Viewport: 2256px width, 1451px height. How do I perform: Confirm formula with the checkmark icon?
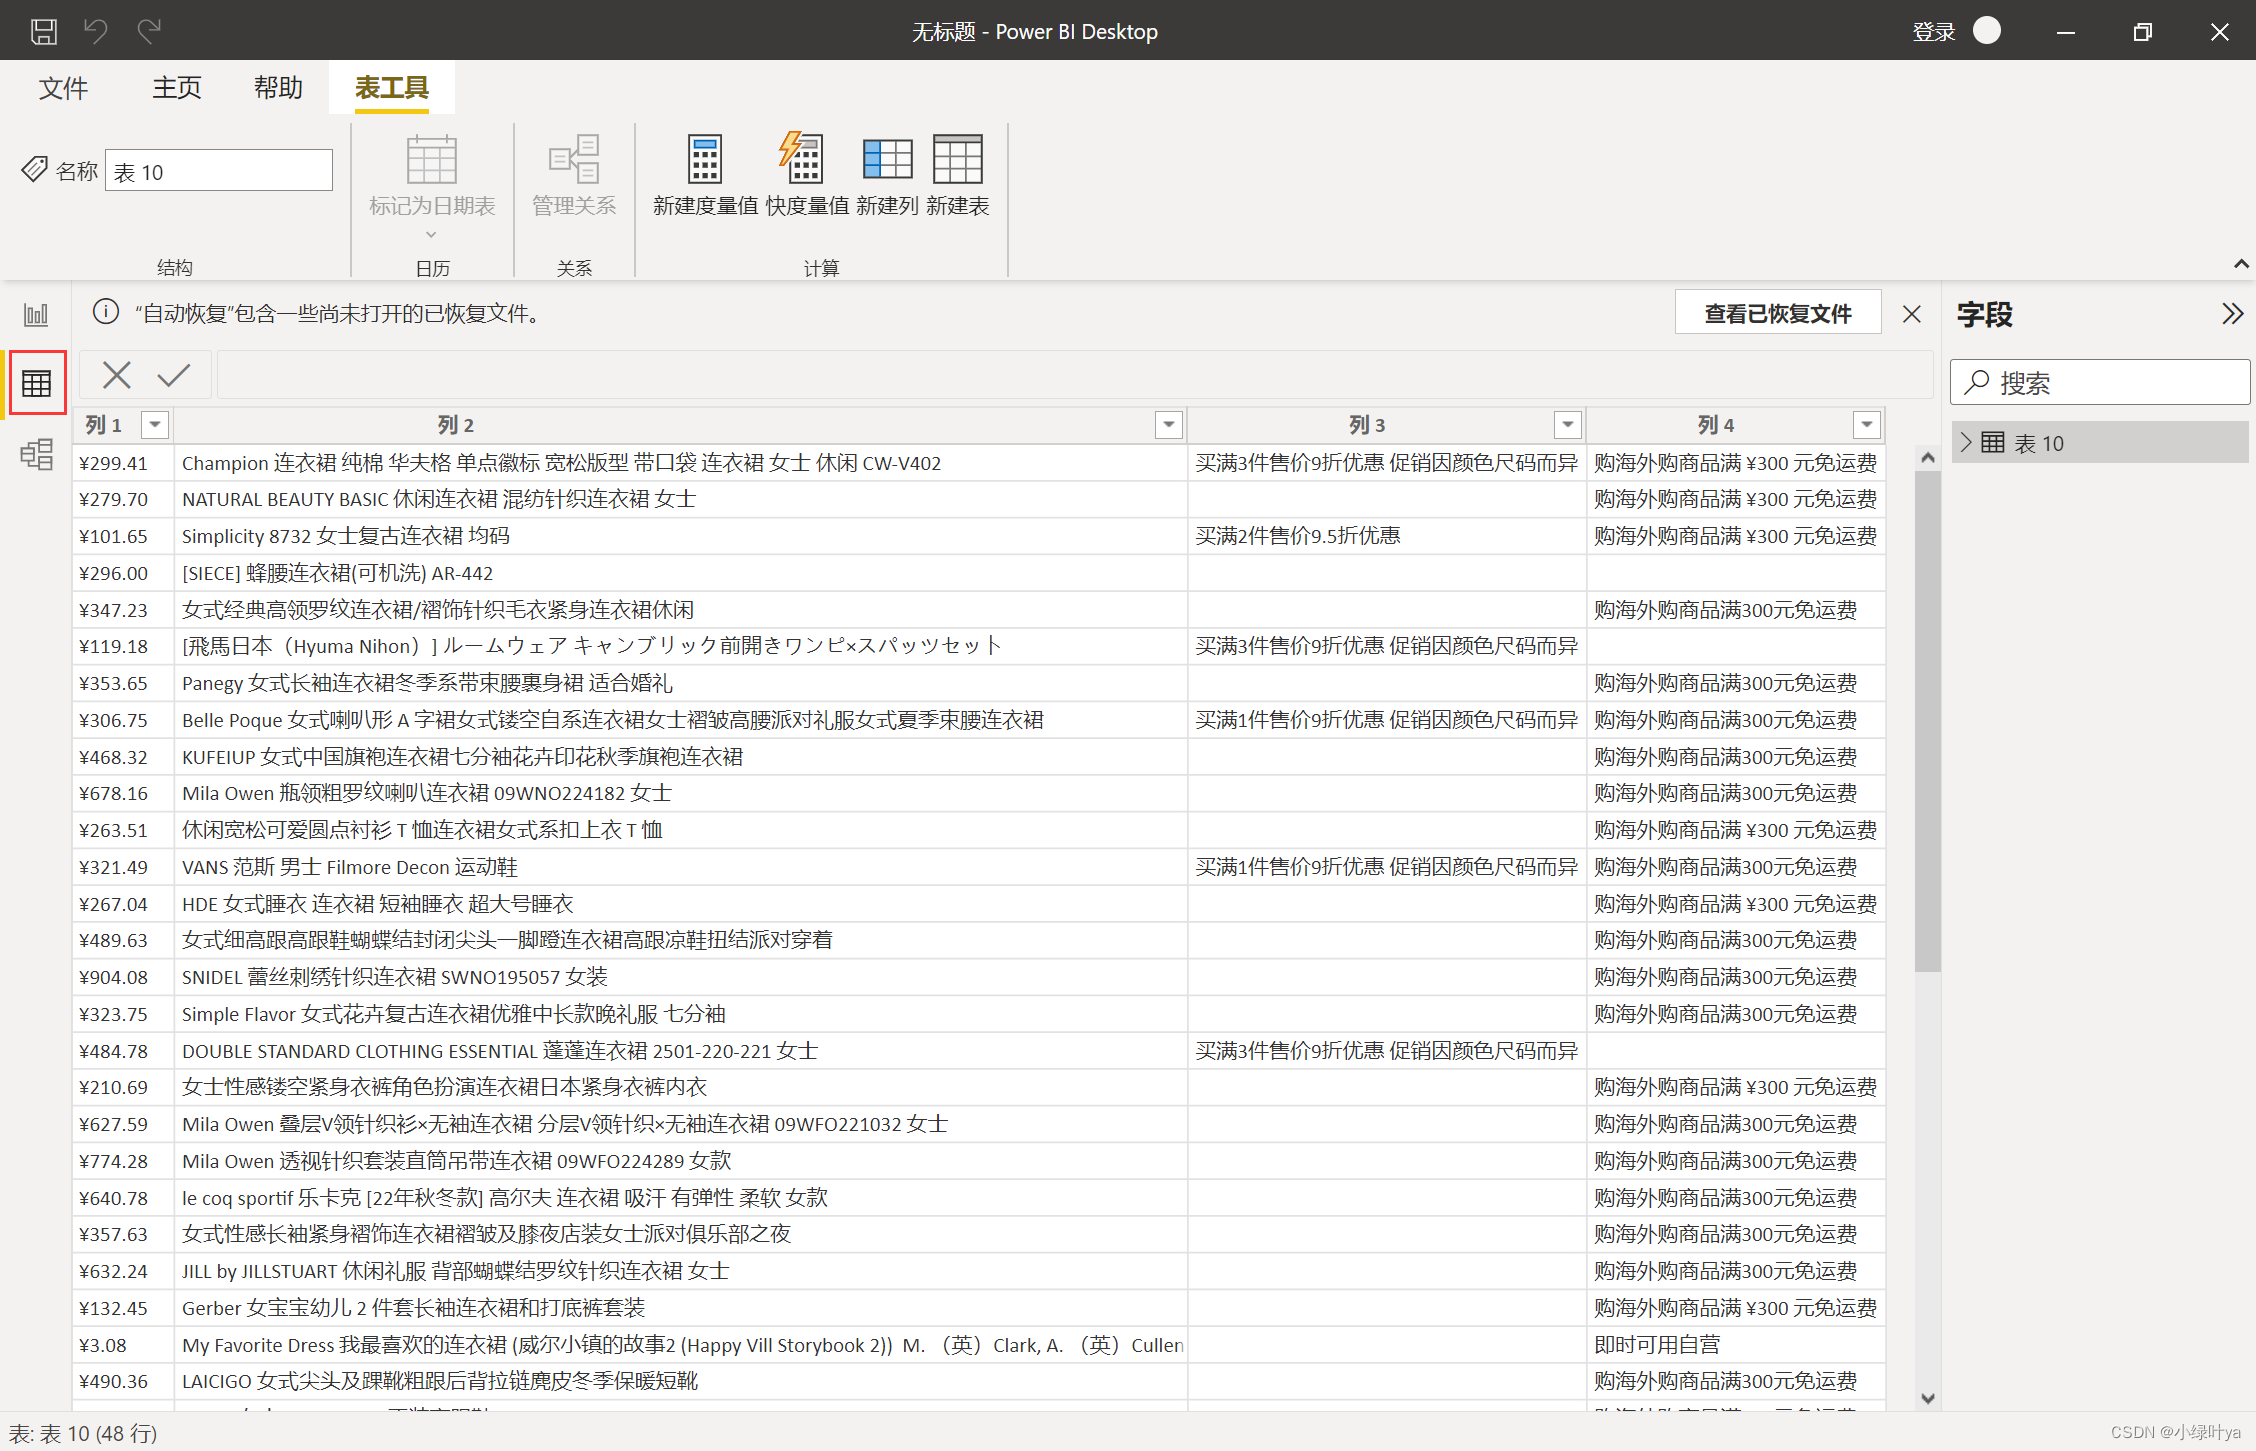[x=174, y=375]
